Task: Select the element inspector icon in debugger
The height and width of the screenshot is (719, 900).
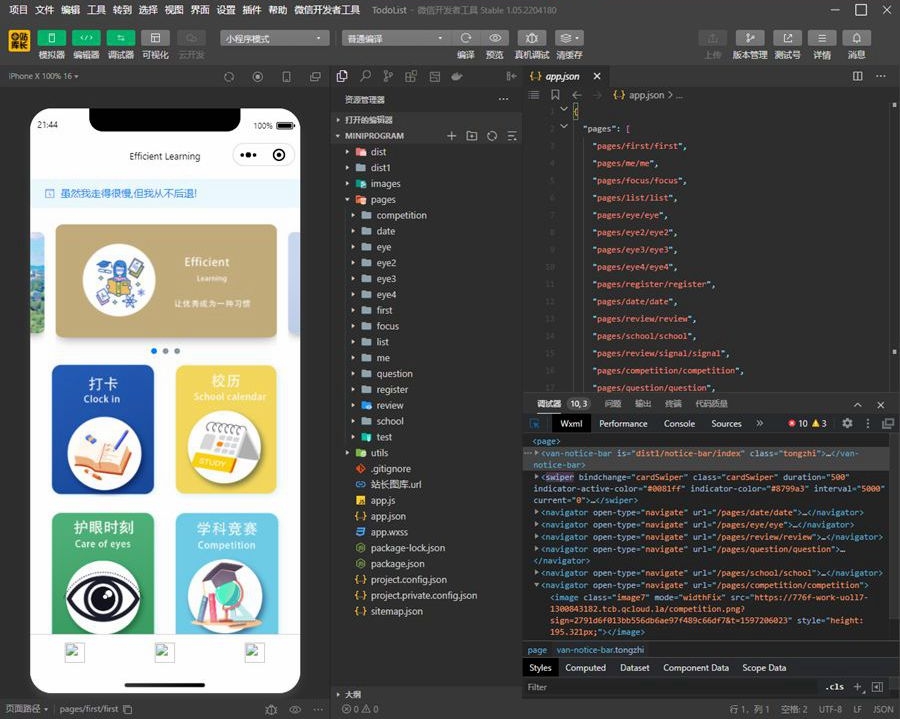Action: click(x=535, y=424)
